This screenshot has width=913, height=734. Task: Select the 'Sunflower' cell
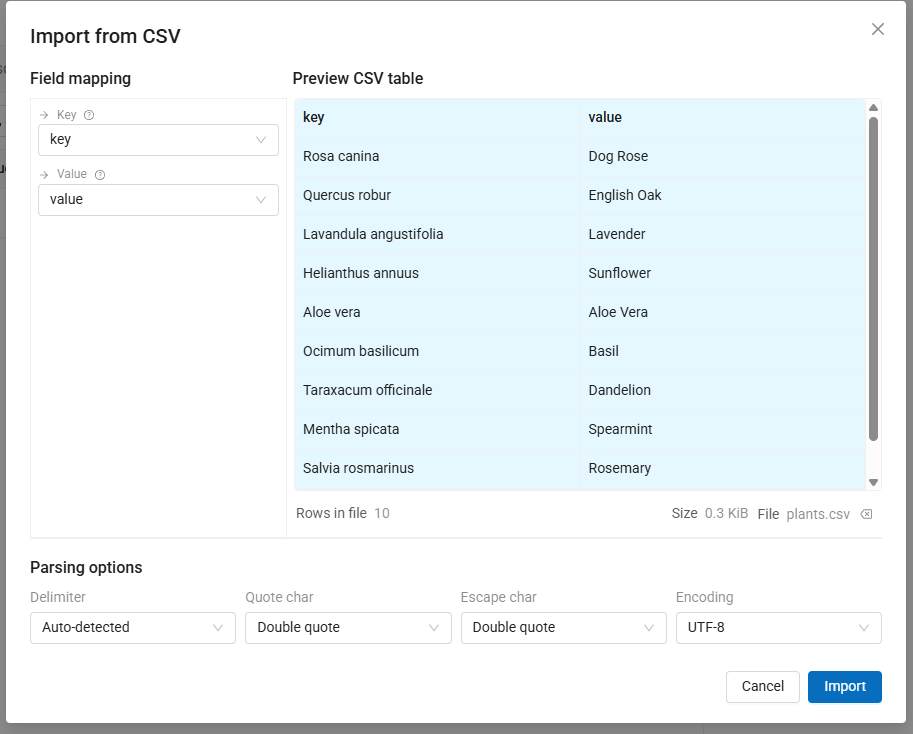[x=723, y=274]
